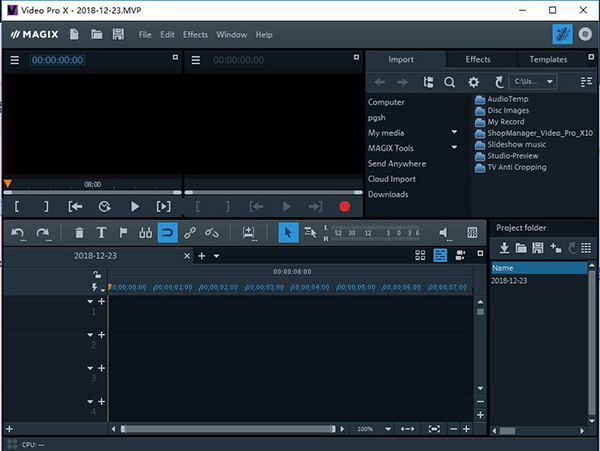The width and height of the screenshot is (600, 451).
Task: Navigate back in the Import browser
Action: tap(380, 82)
